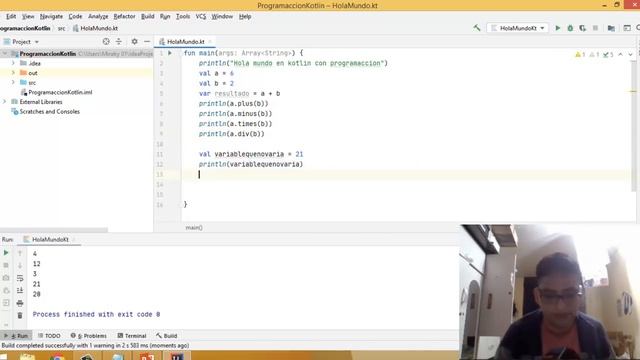Open the HolaMundoKt run configuration dropdown

(518, 28)
